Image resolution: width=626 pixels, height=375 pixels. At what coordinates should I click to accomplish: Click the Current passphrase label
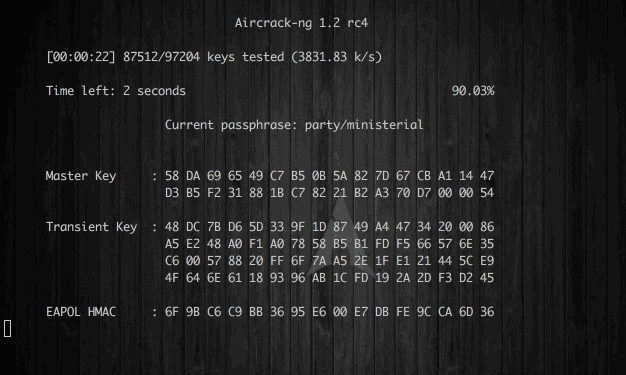(231, 125)
